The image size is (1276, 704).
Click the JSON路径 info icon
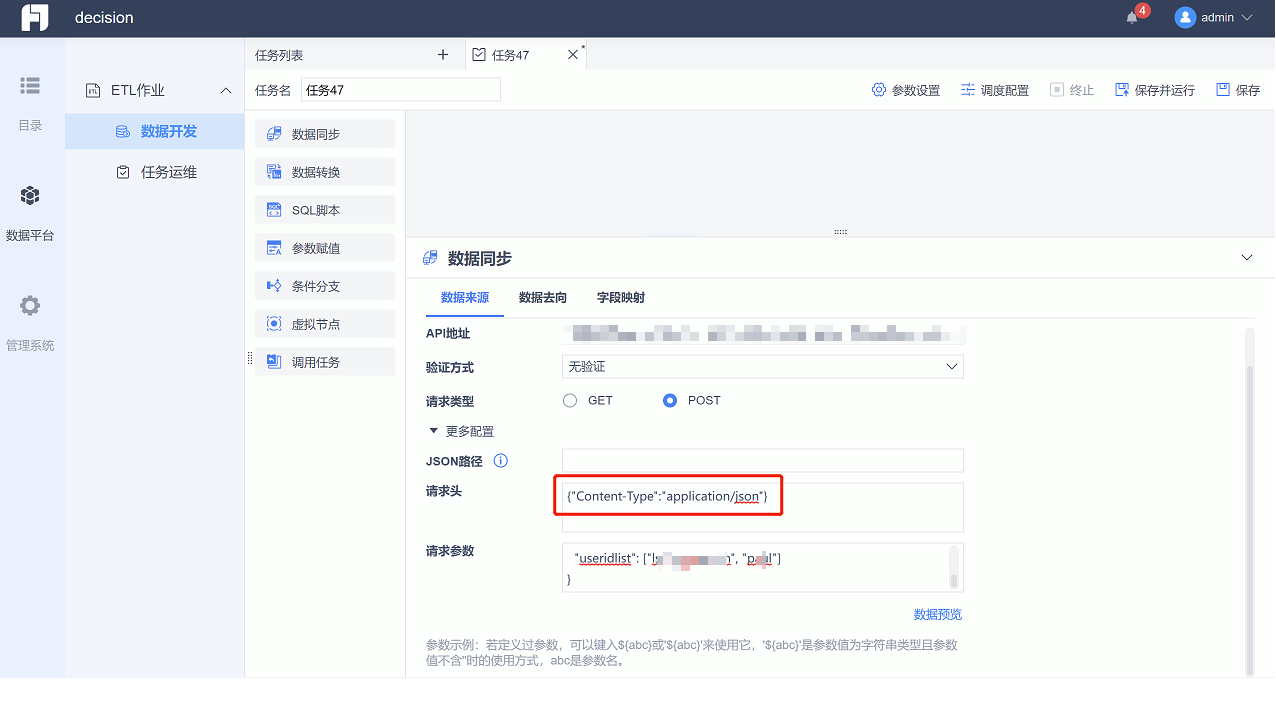[x=501, y=461]
